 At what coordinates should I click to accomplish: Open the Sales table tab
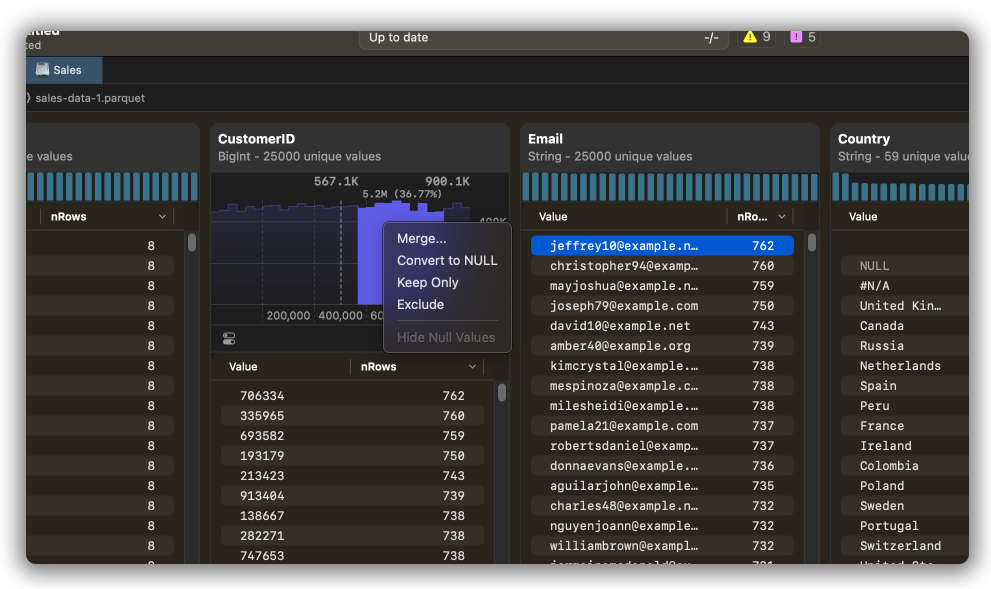[x=64, y=70]
